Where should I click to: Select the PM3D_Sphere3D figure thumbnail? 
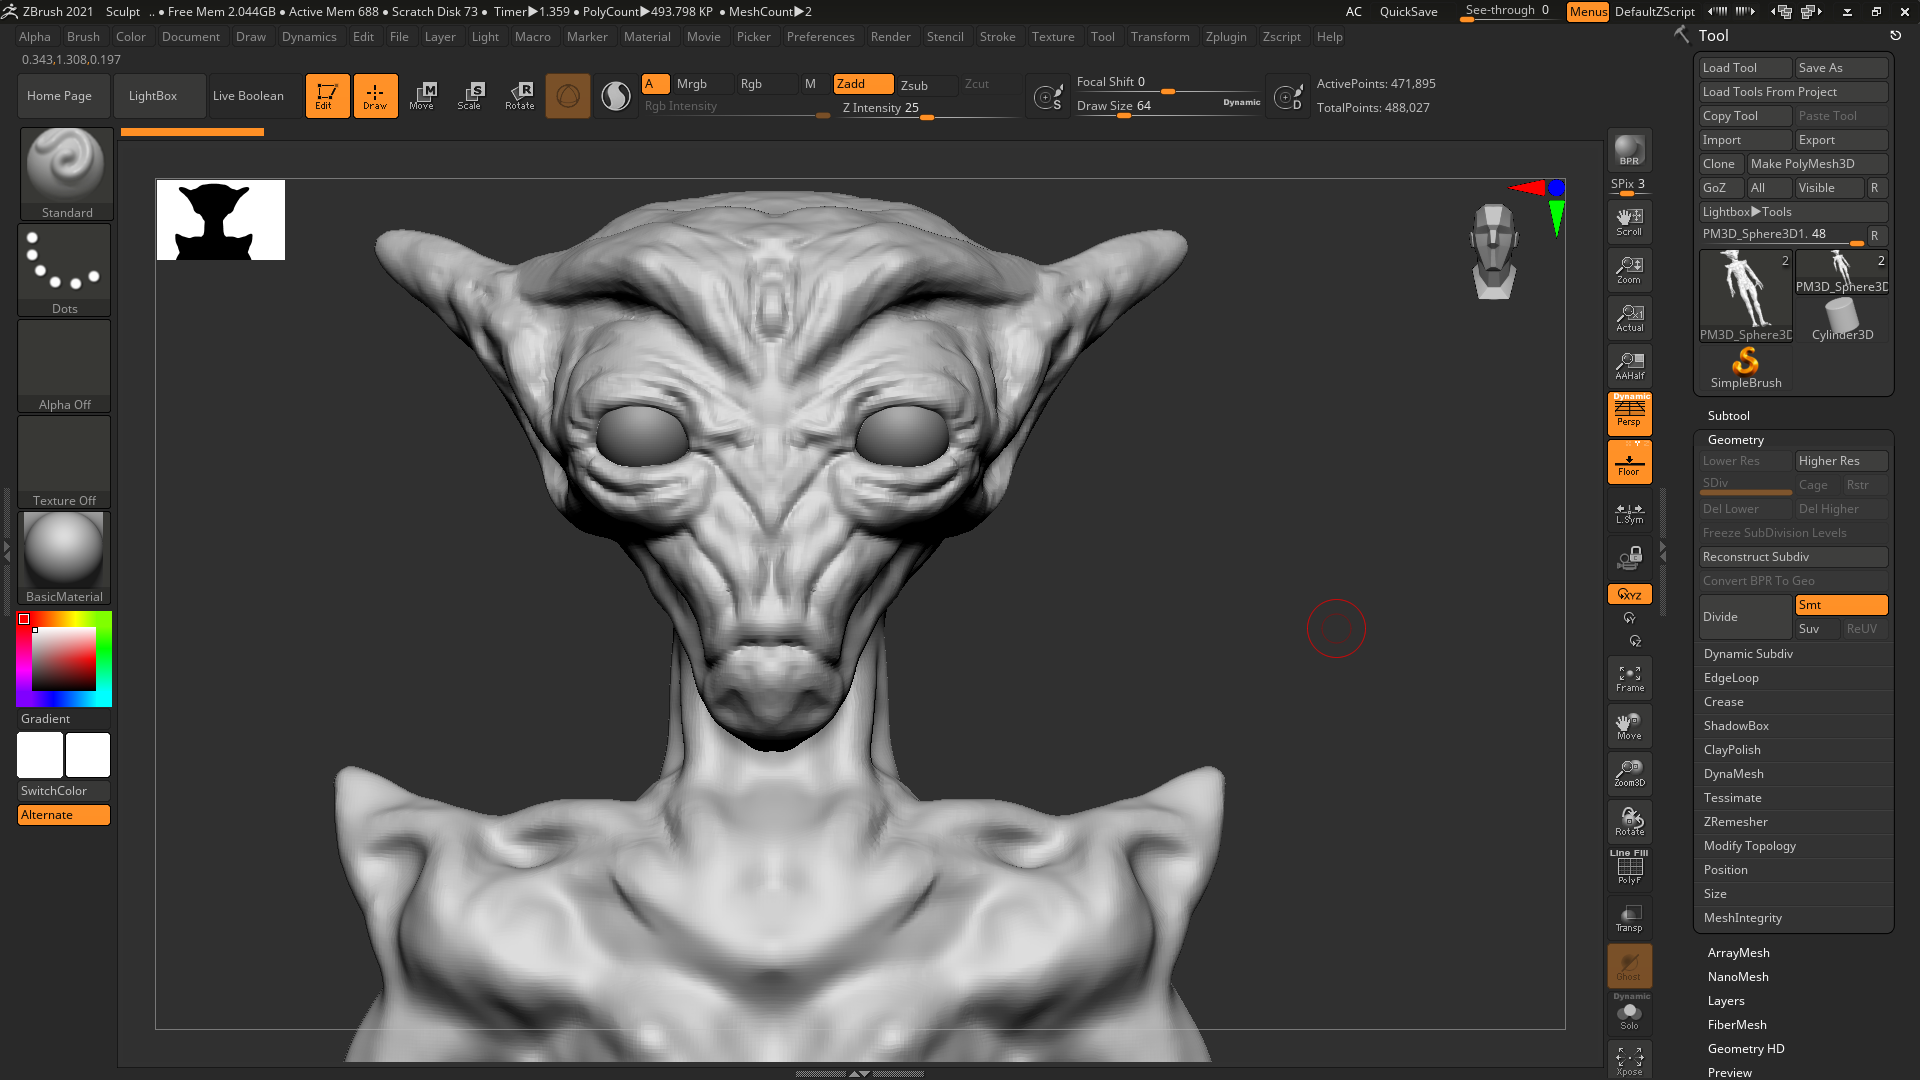coord(1746,296)
